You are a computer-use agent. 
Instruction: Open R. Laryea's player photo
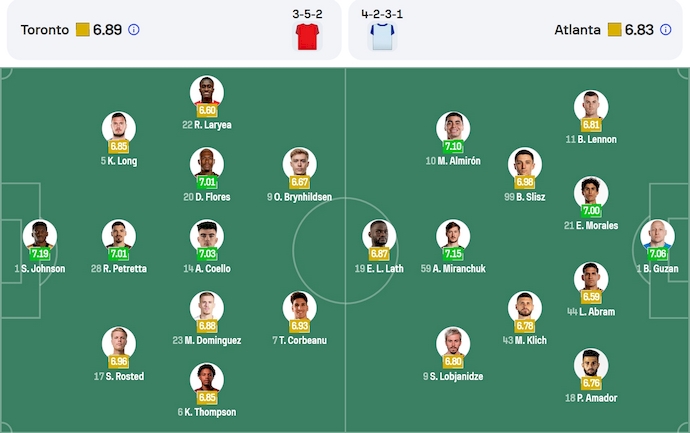pyautogui.click(x=207, y=92)
